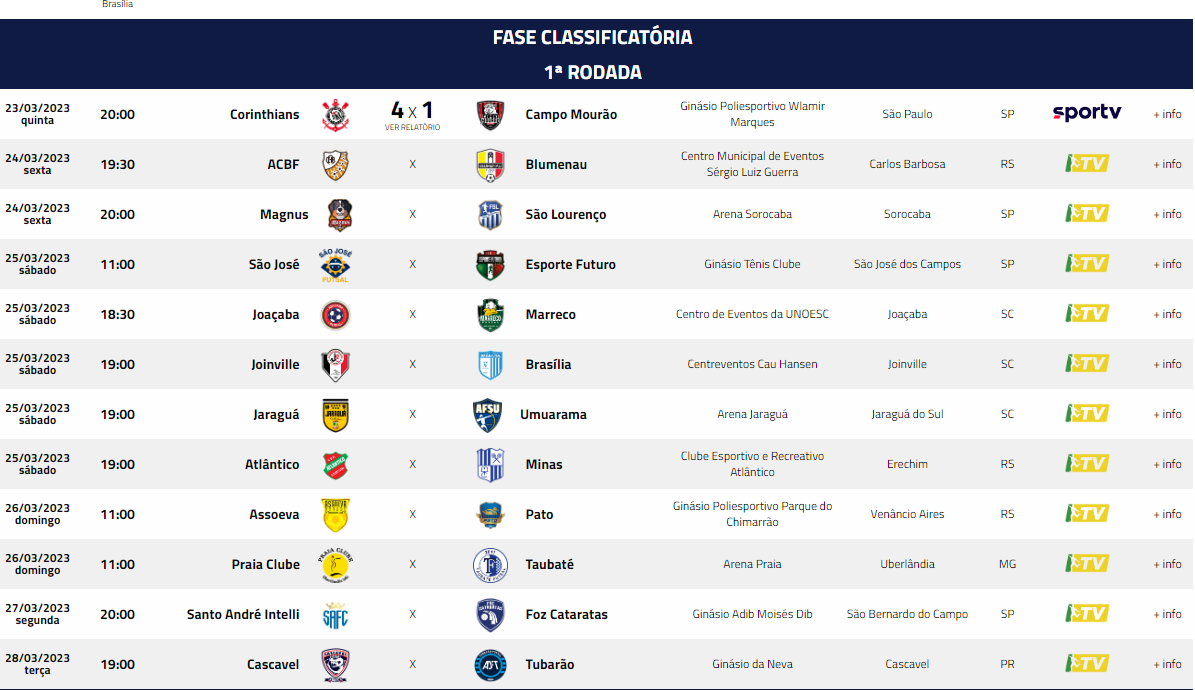1195x690 pixels.
Task: Click the TV logo in ACBF row
Action: [1087, 163]
